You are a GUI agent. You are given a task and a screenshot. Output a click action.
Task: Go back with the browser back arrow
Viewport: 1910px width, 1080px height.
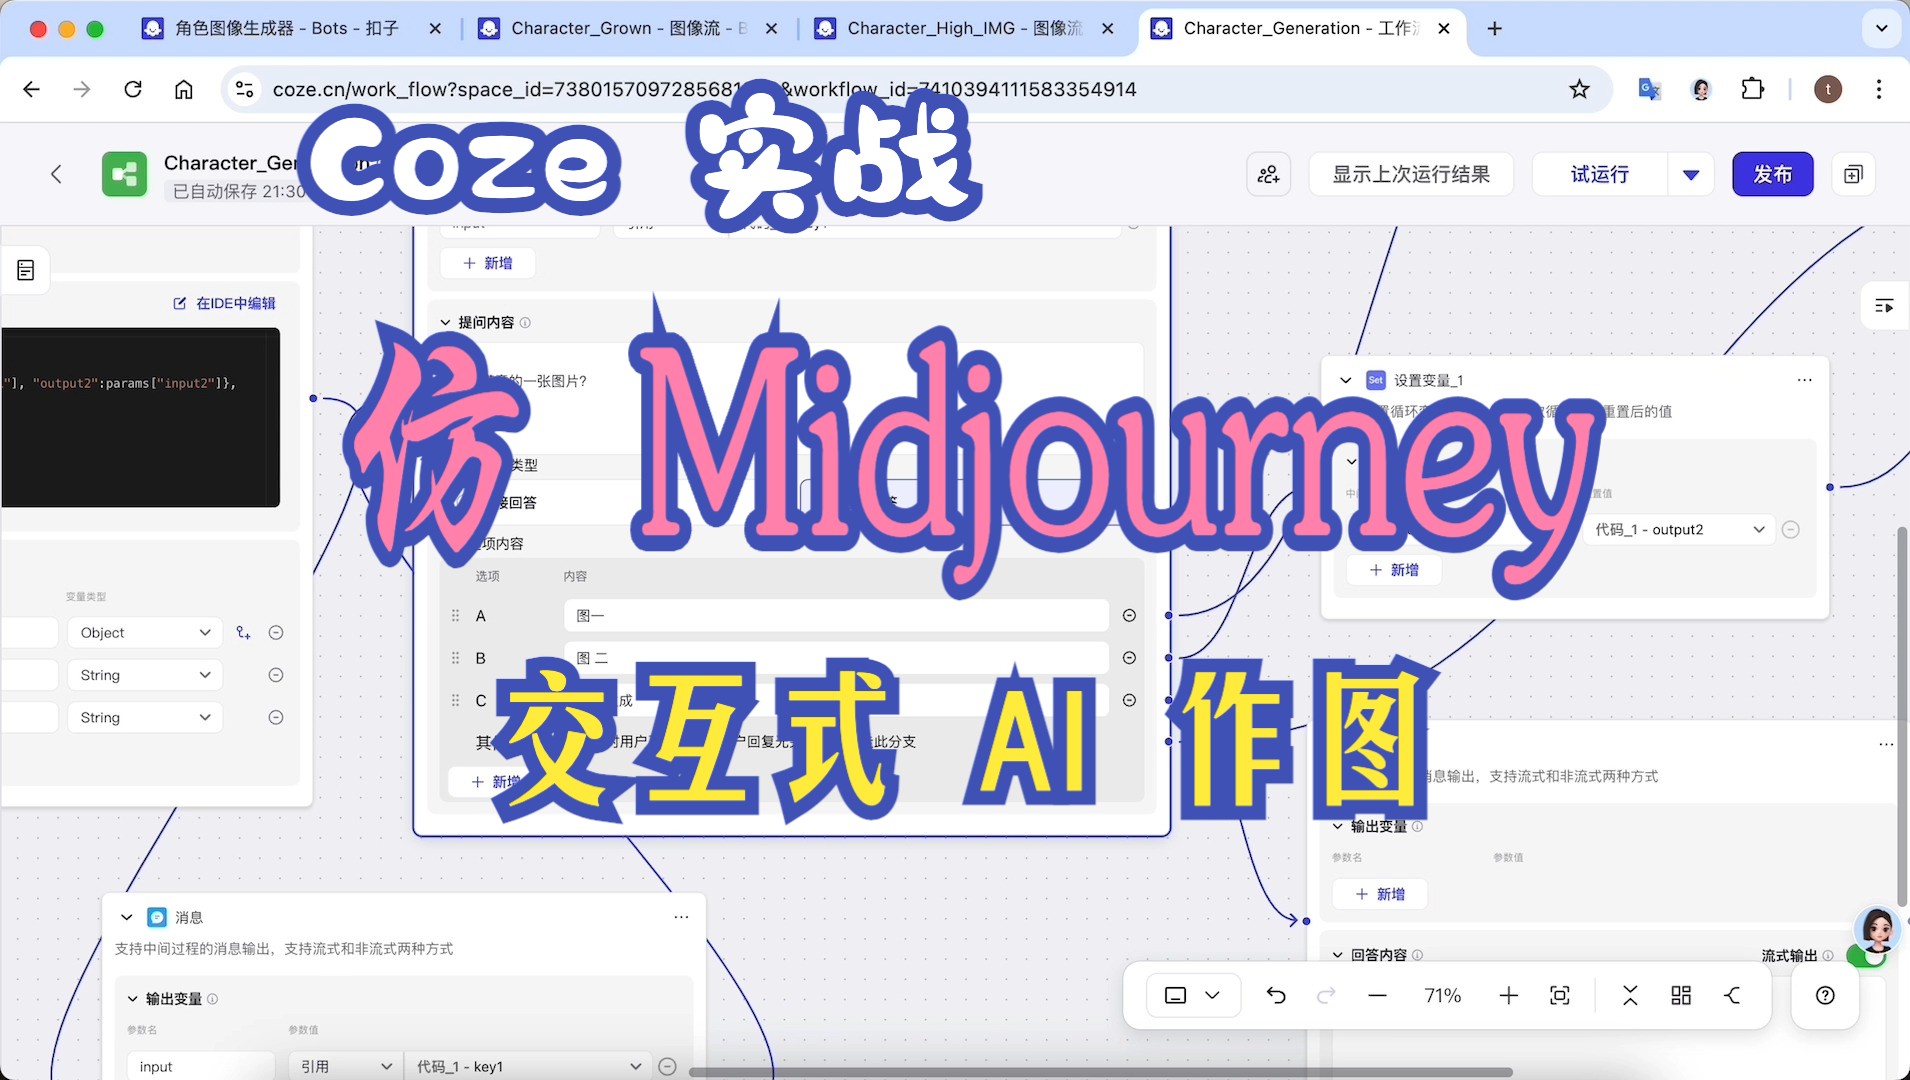pos(31,89)
